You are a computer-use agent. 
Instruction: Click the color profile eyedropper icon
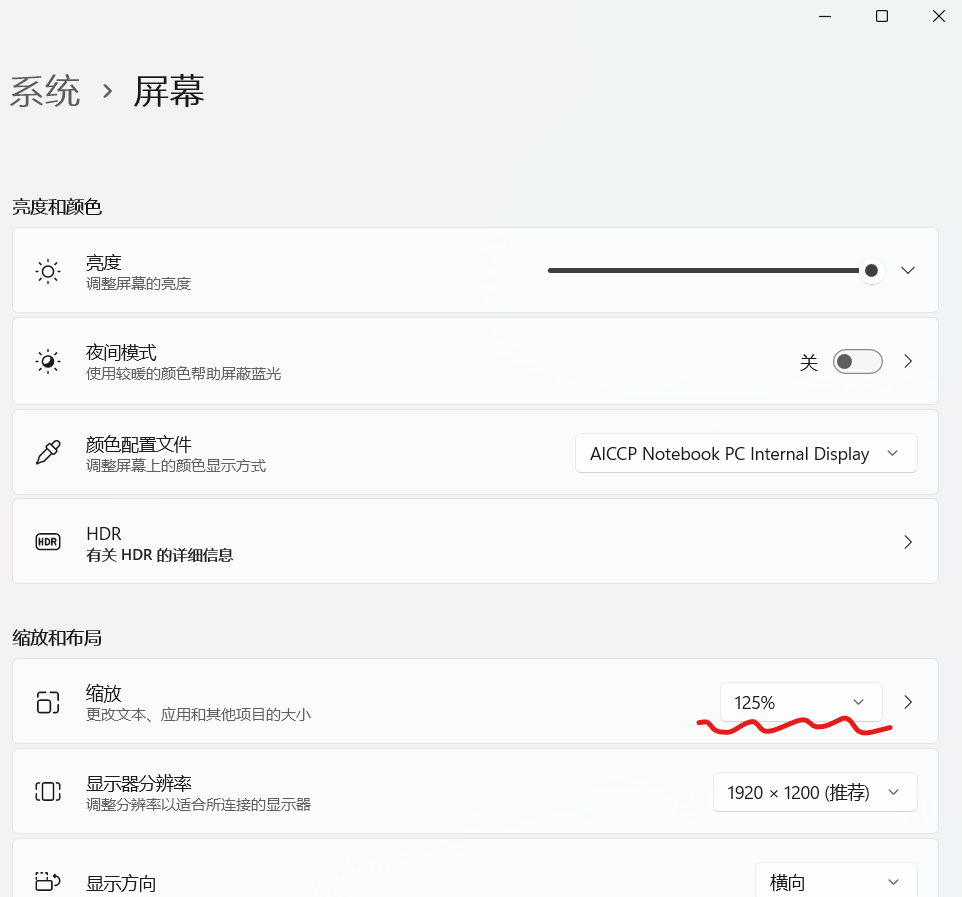(48, 452)
